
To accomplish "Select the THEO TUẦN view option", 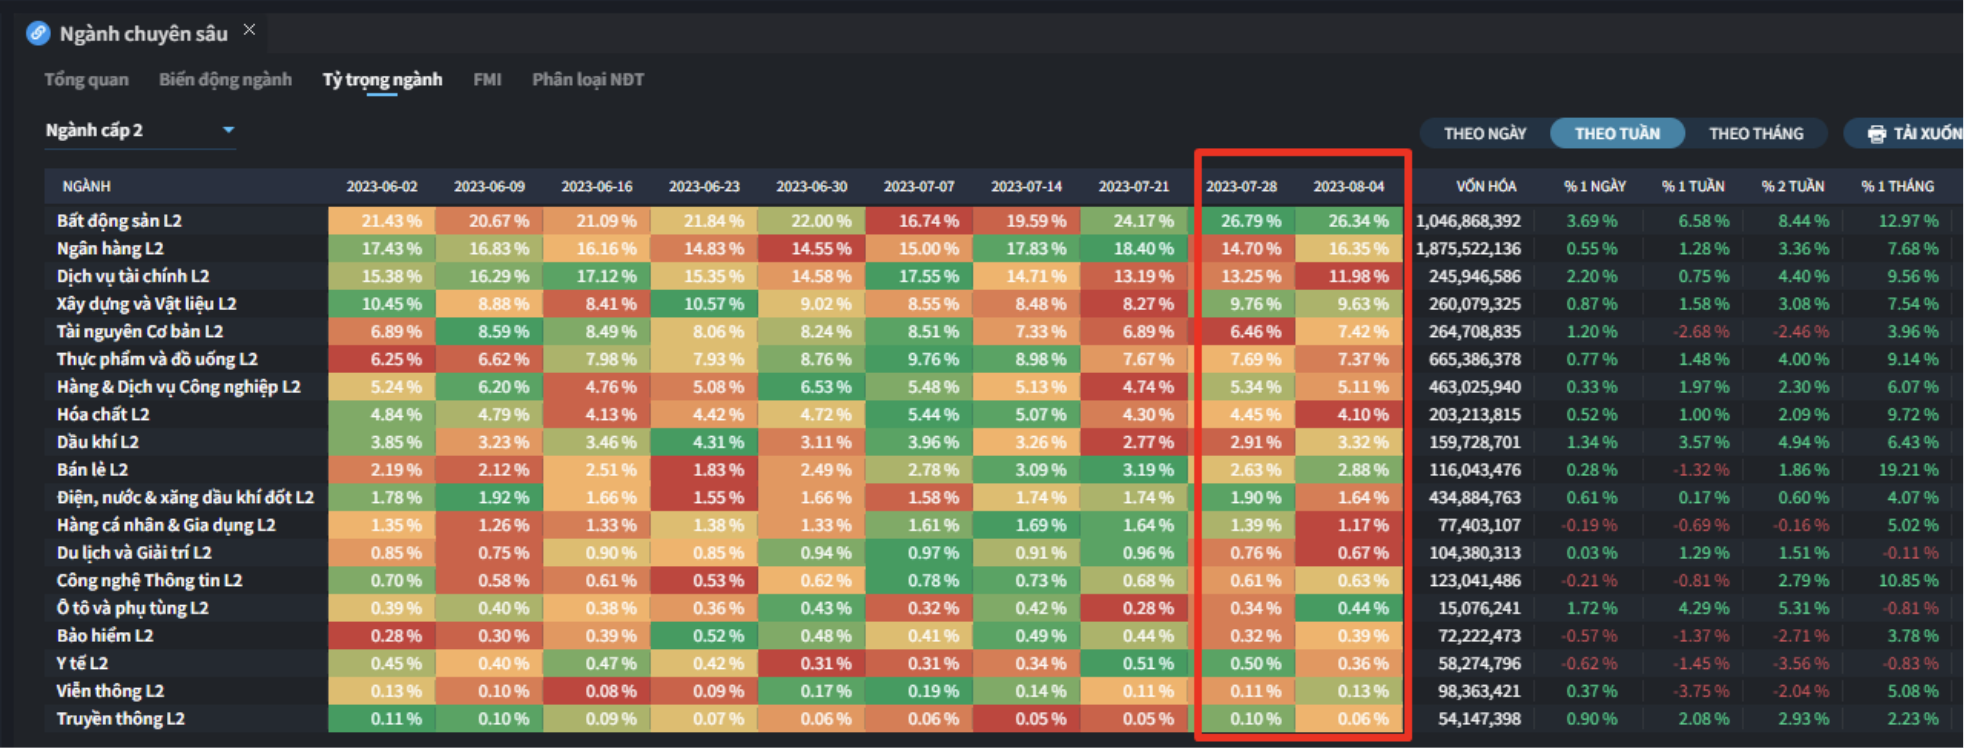I will click(x=1616, y=134).
